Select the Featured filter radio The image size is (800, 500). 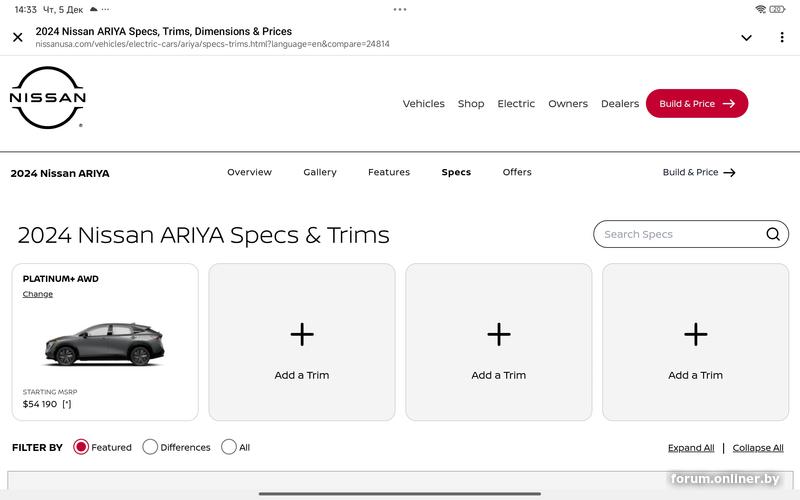coord(81,447)
